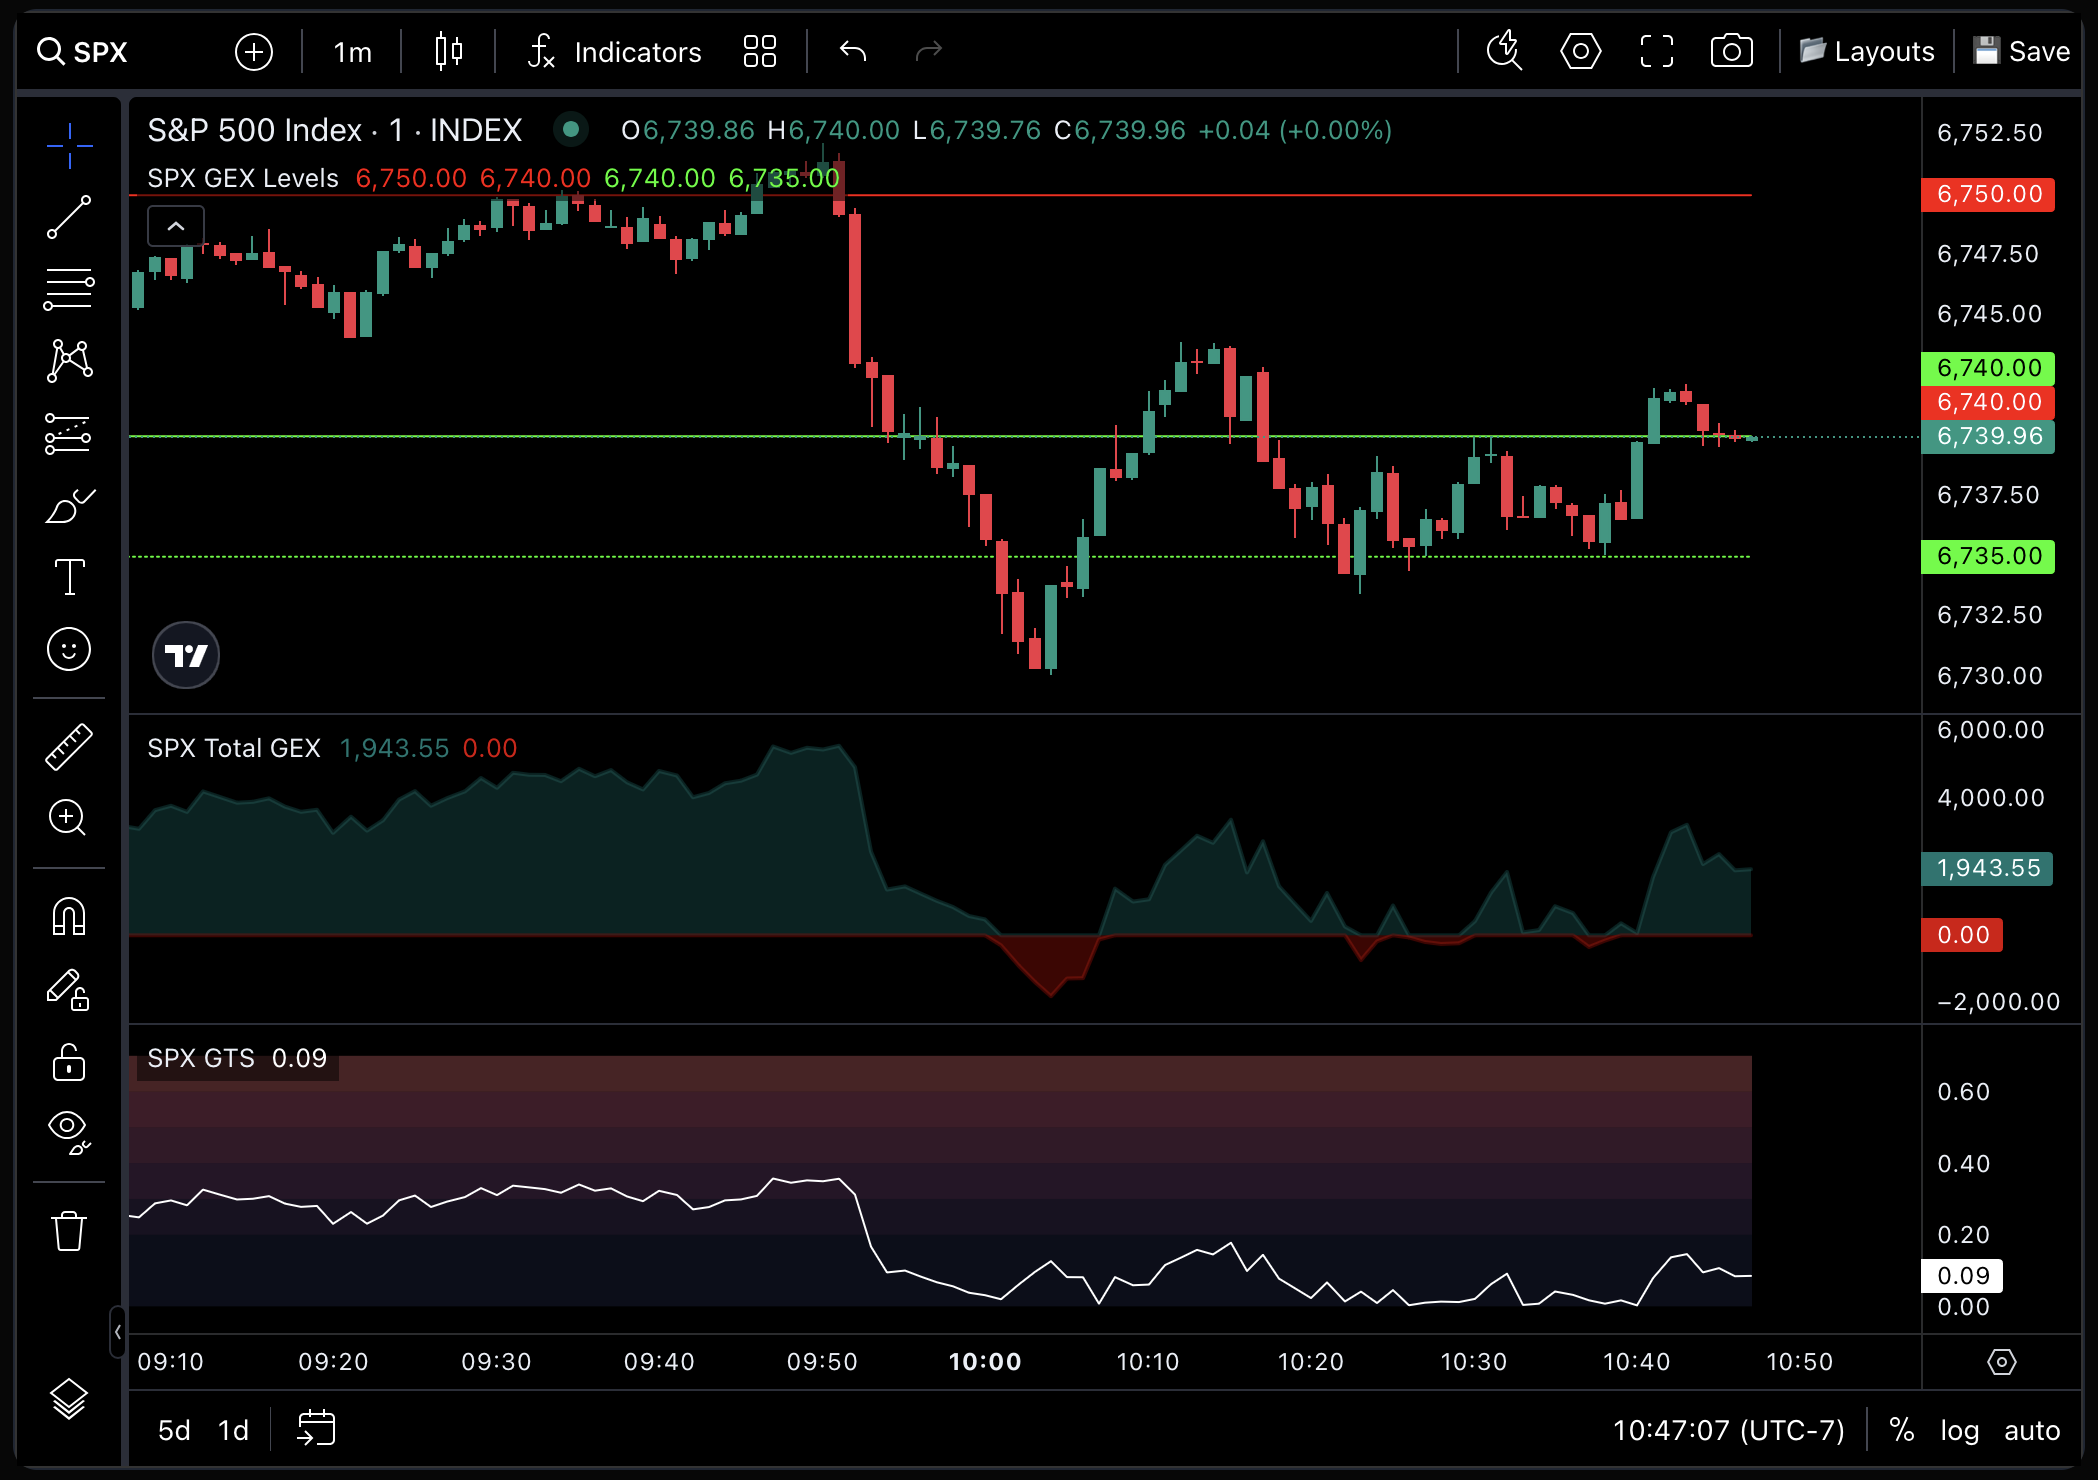The height and width of the screenshot is (1480, 2098).
Task: Toggle lock all drawings
Action: tap(69, 1062)
